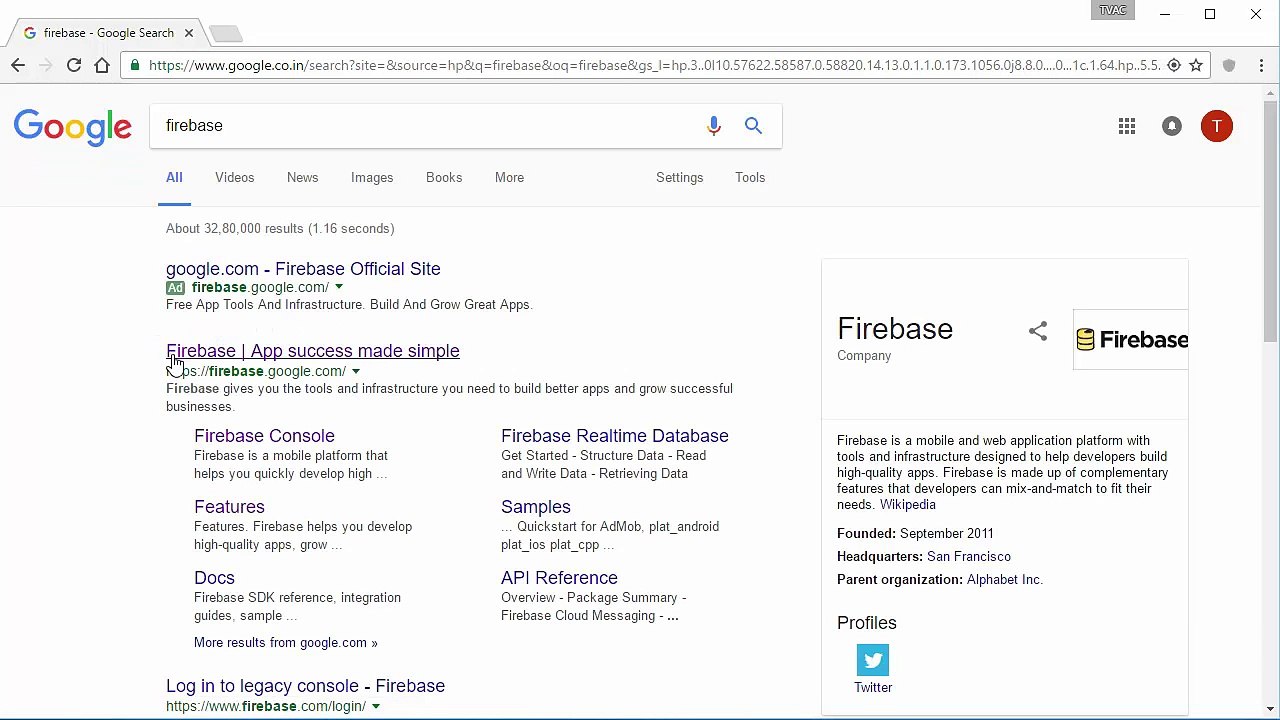Open Firebase App success made simple link
The width and height of the screenshot is (1280, 720).
313,351
